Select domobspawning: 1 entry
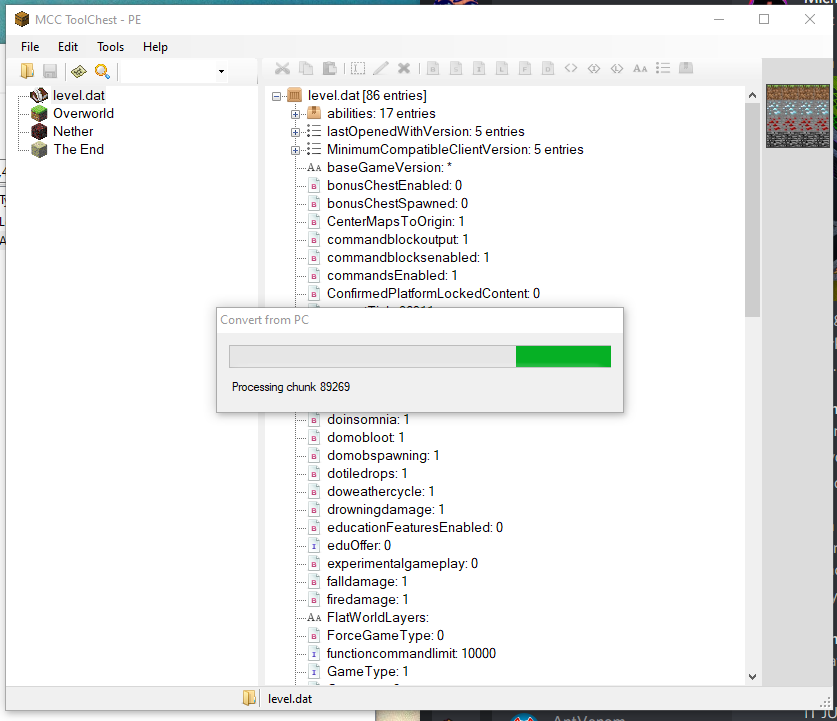Image resolution: width=837 pixels, height=721 pixels. coord(383,456)
